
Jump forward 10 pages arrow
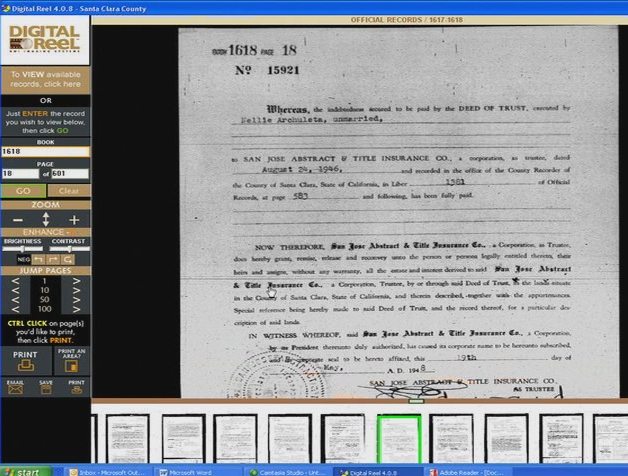[x=76, y=290]
